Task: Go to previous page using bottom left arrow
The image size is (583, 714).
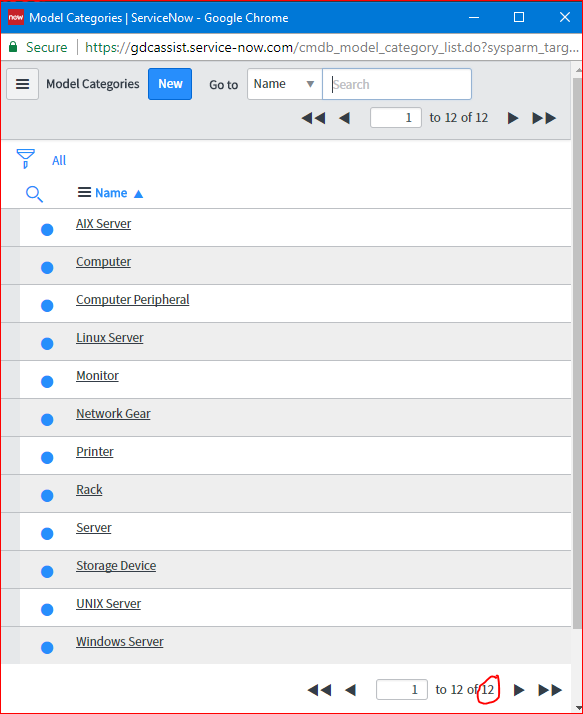Action: click(x=350, y=690)
